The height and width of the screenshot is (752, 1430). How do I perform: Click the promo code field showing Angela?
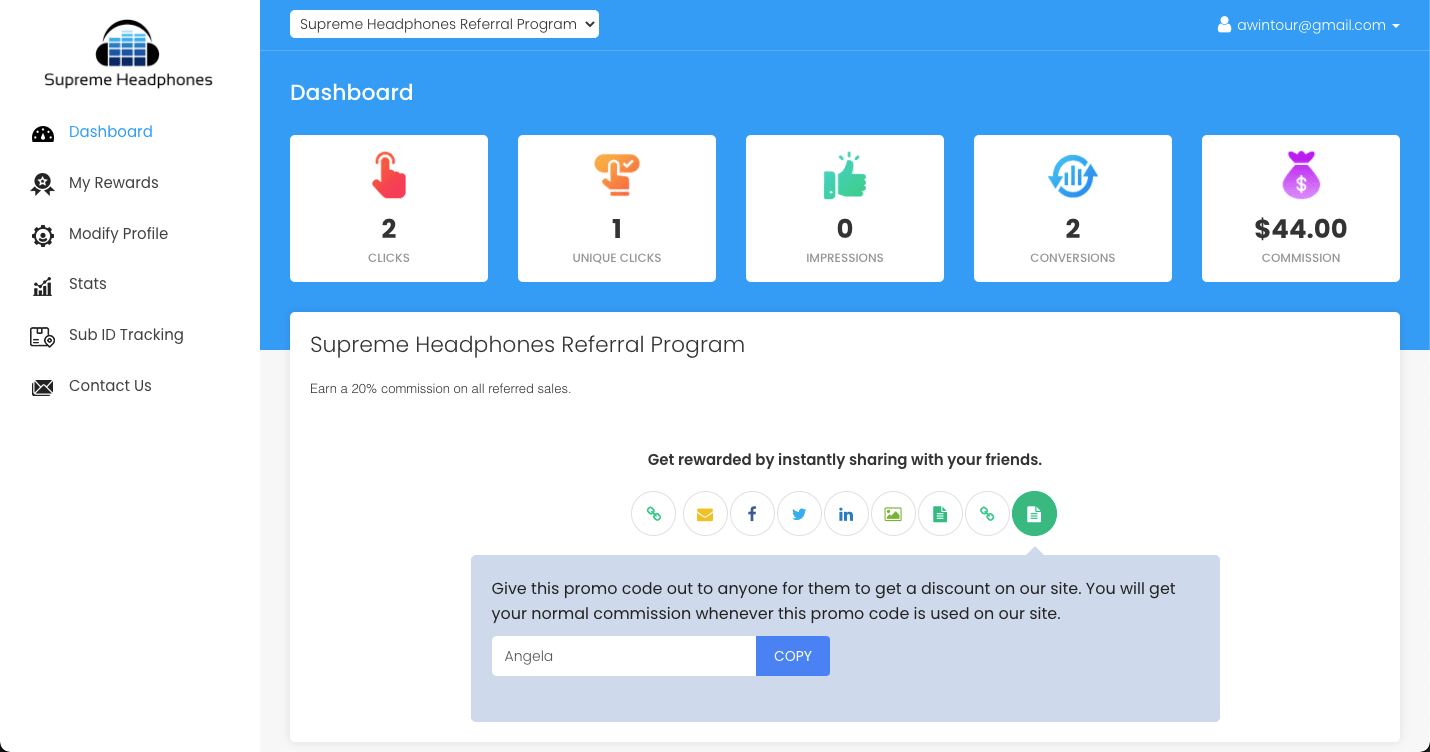coord(623,656)
